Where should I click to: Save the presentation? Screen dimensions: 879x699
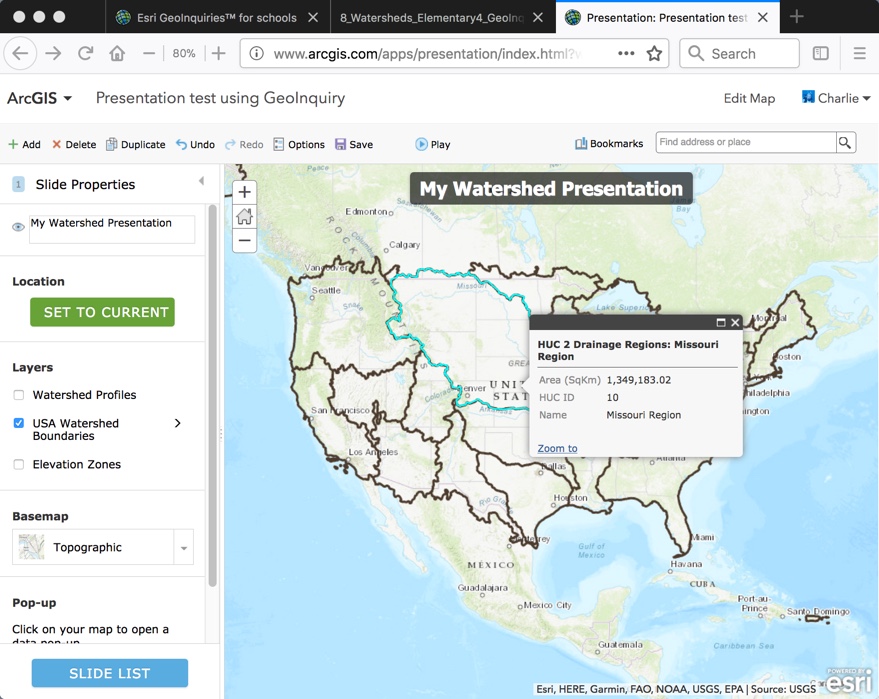[x=354, y=145]
